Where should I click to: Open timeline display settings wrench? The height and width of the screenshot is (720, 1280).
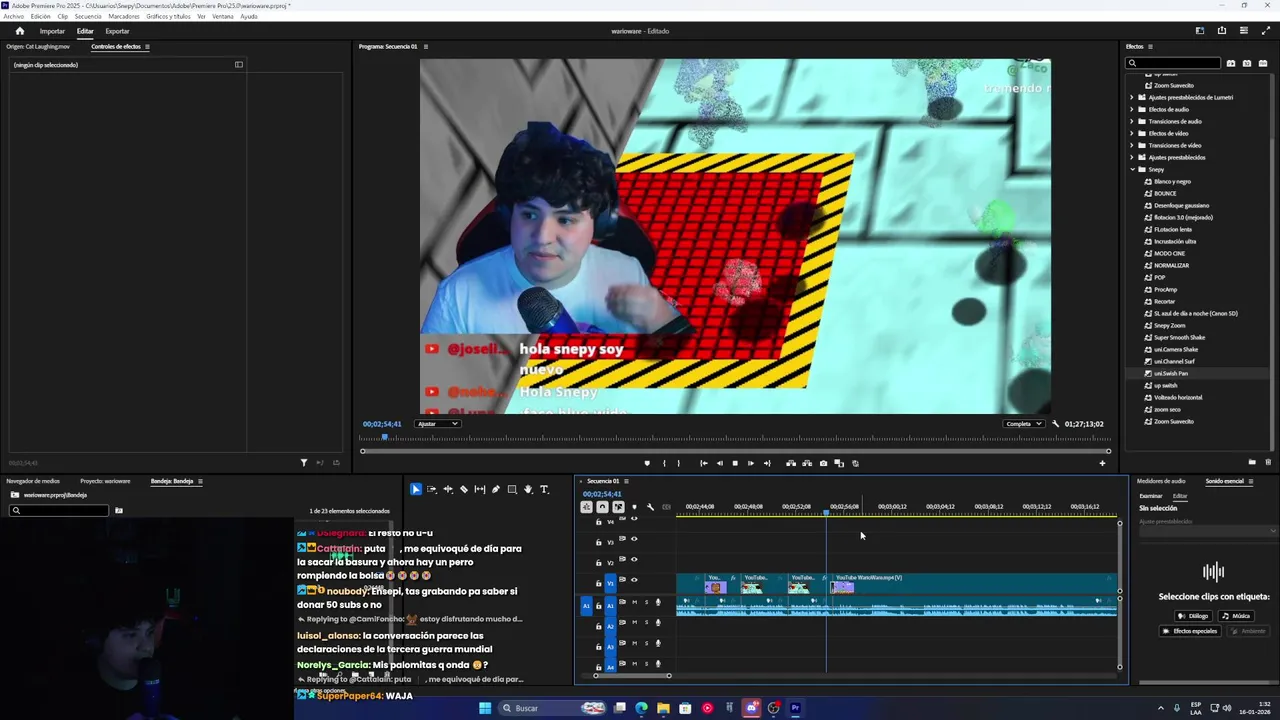(x=651, y=507)
